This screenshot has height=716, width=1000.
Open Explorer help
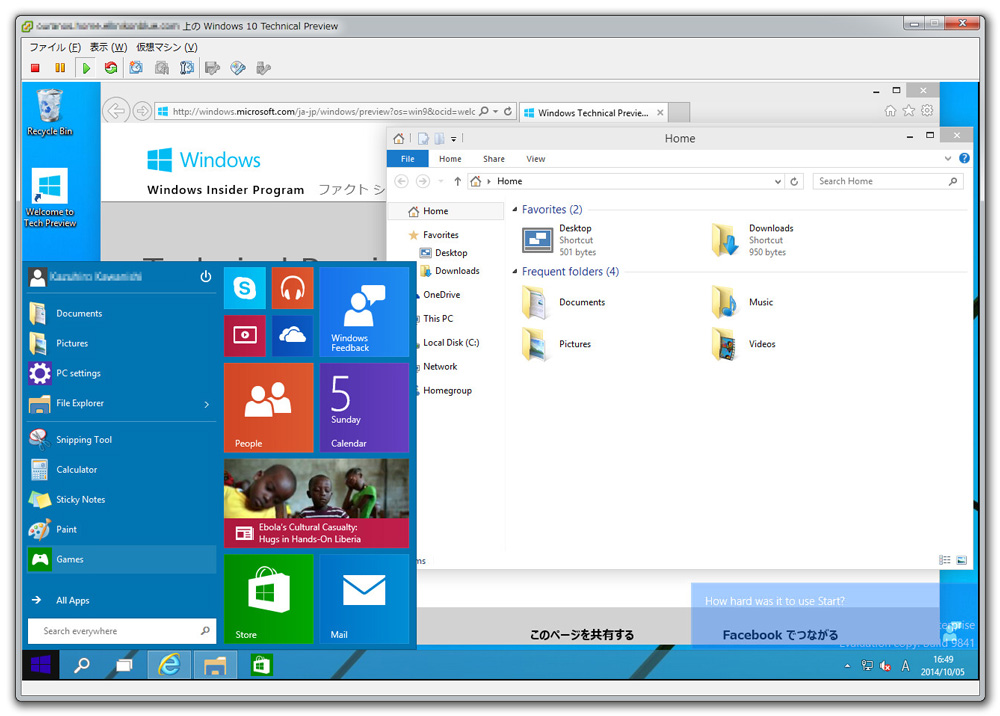pos(964,158)
